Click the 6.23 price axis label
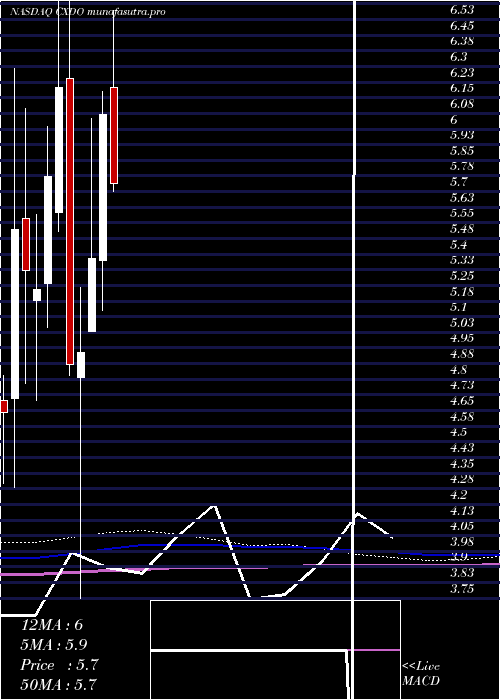Image resolution: width=500 pixels, height=700 pixels. tap(462, 72)
